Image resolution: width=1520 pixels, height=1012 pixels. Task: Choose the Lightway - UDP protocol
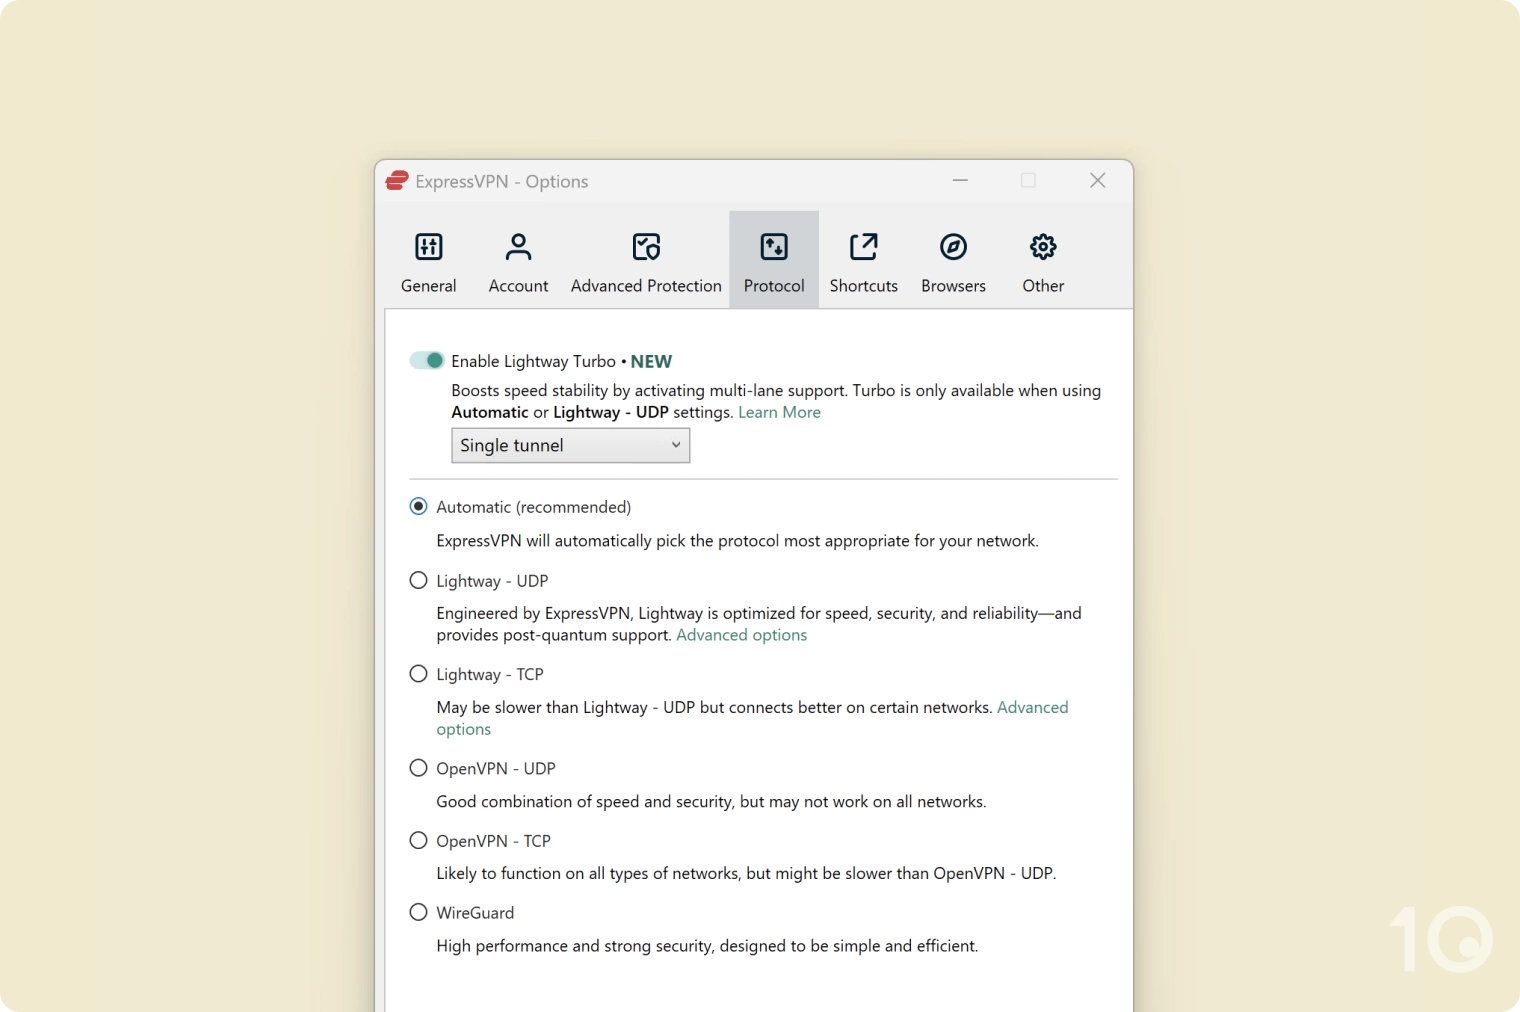click(419, 581)
